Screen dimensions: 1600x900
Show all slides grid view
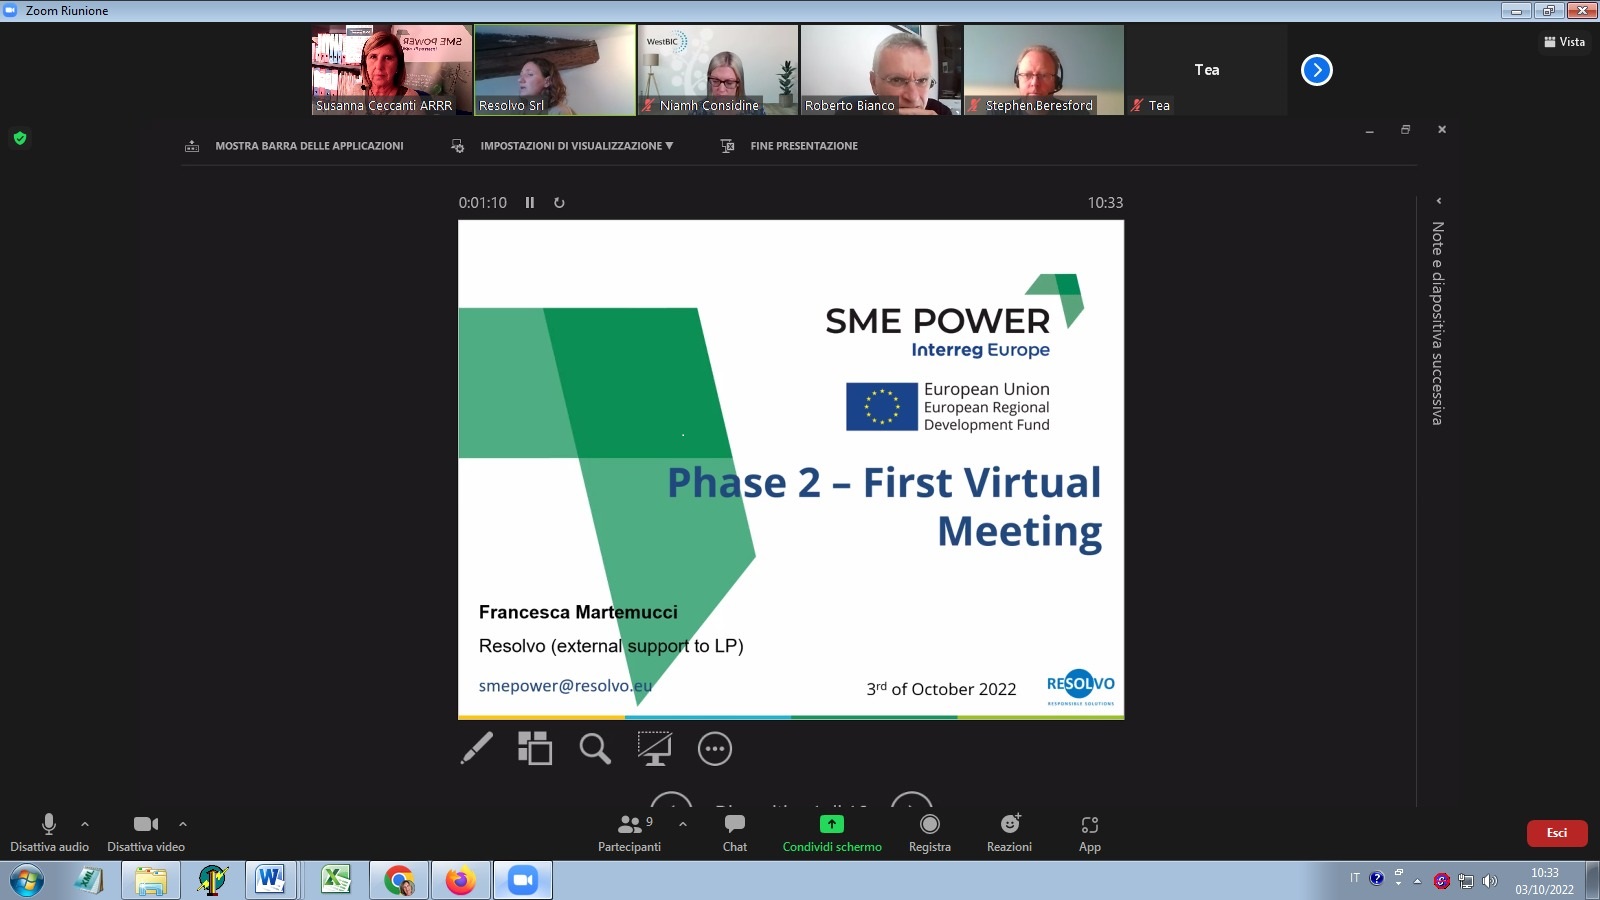(x=535, y=748)
